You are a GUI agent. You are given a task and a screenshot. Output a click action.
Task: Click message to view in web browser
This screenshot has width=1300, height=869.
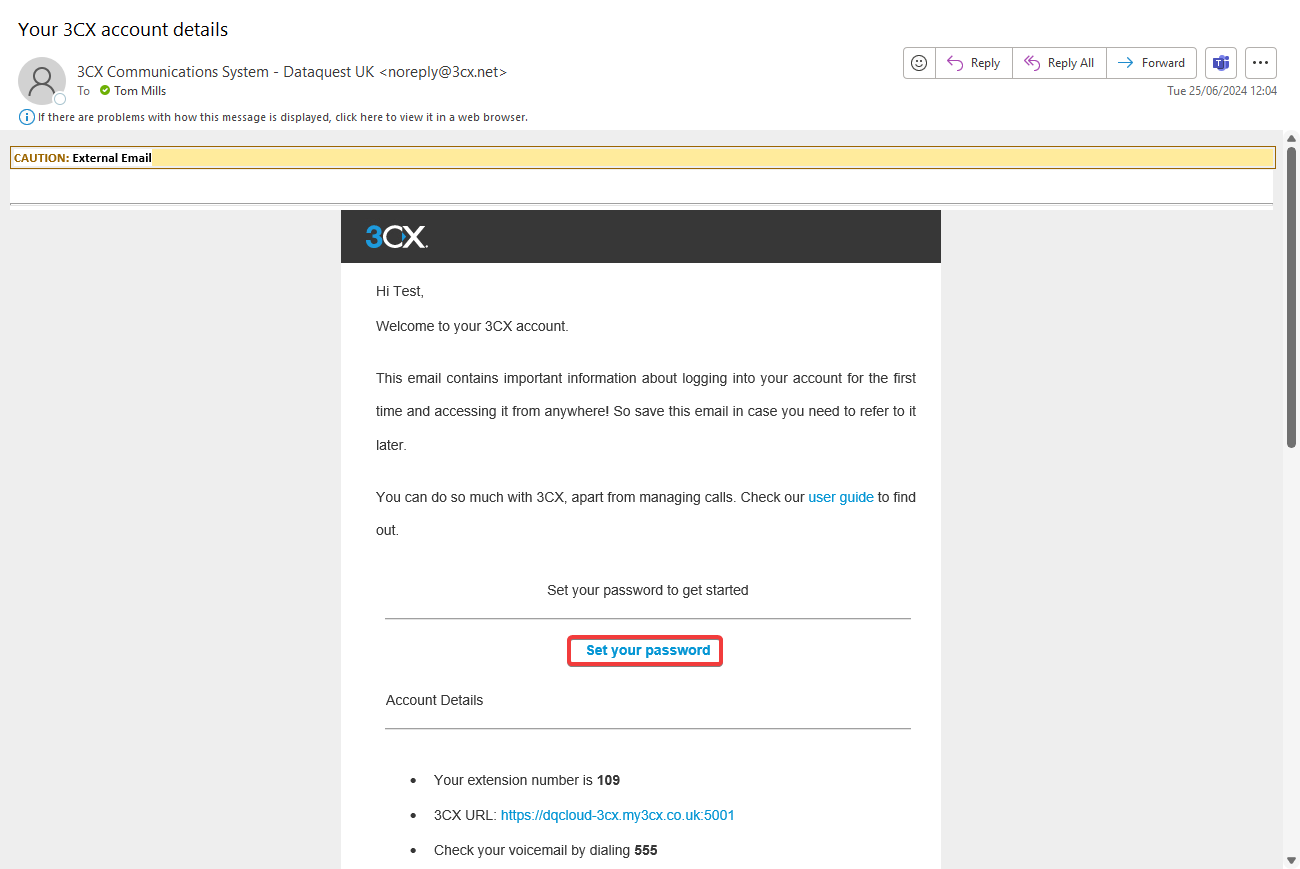(x=283, y=117)
